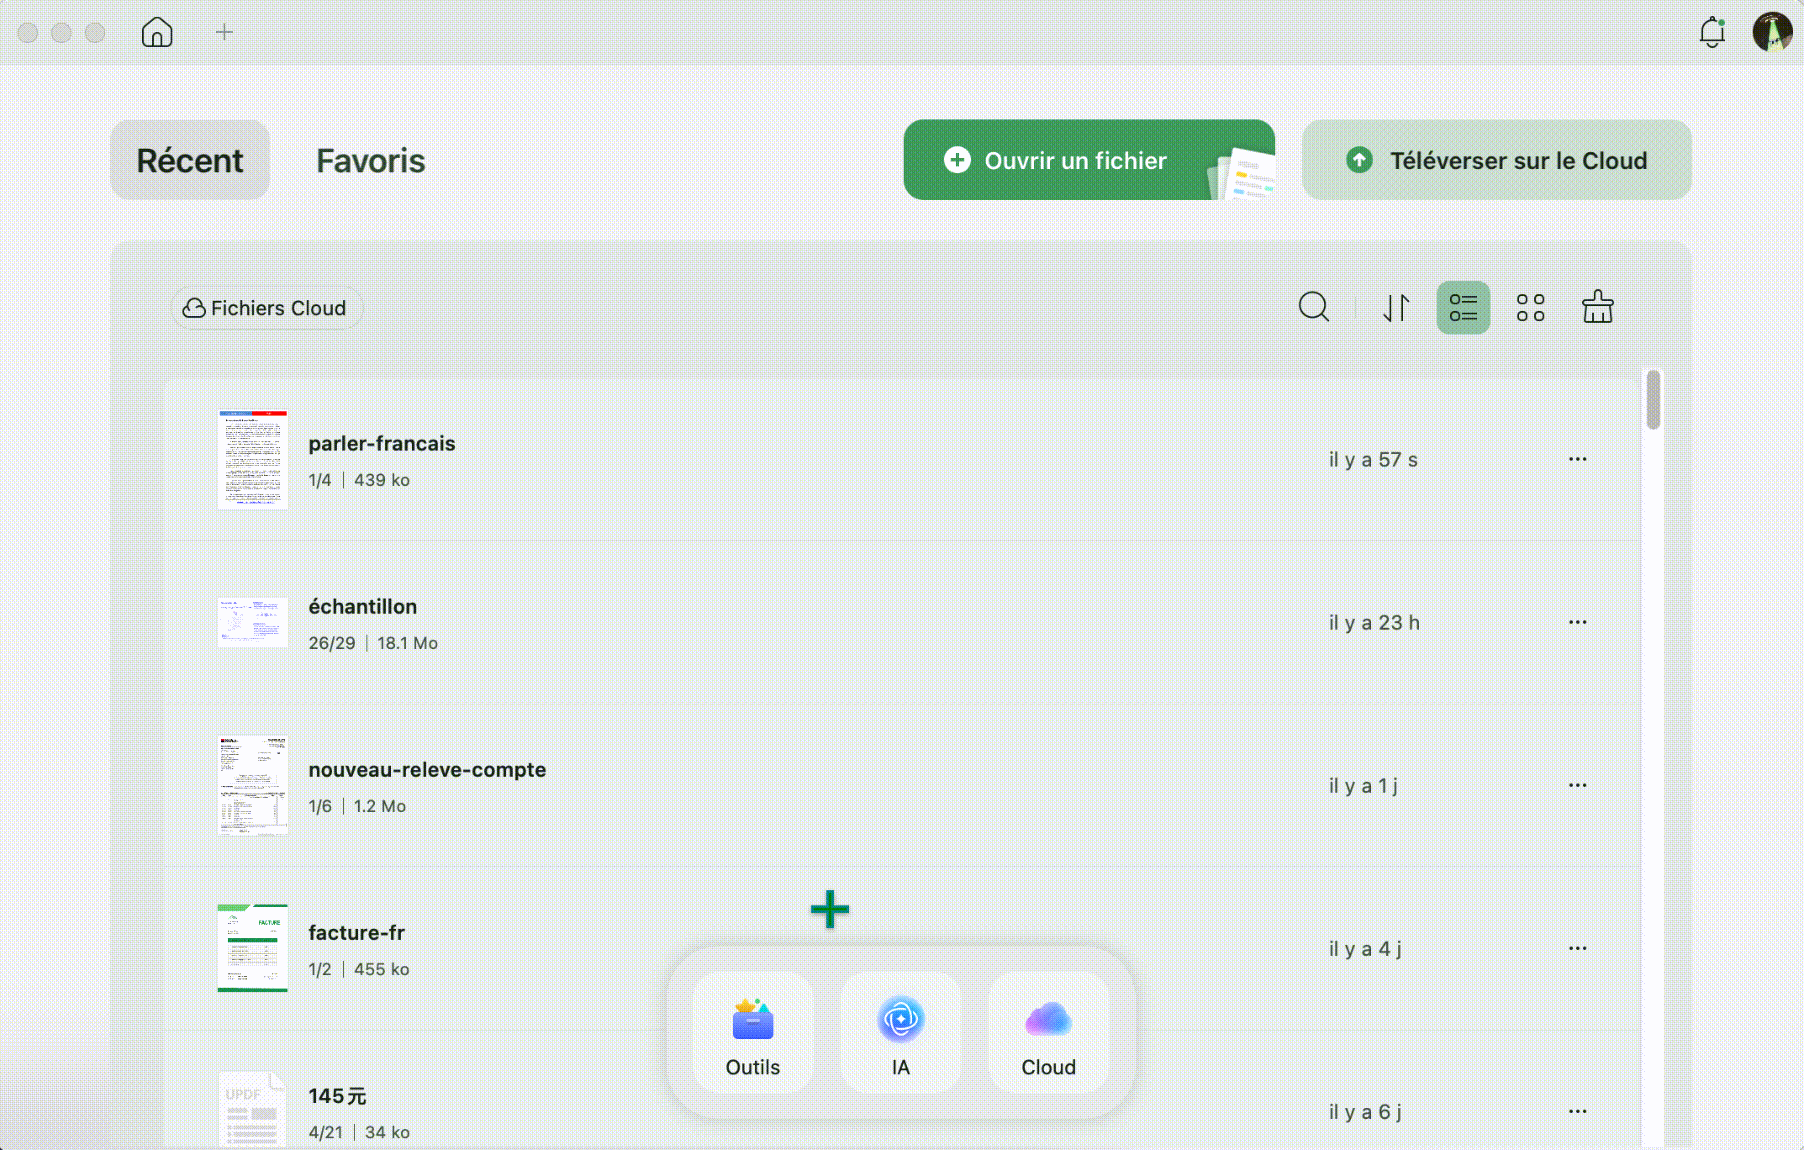Click 'il y a 1 j' timestamp

tap(1363, 785)
